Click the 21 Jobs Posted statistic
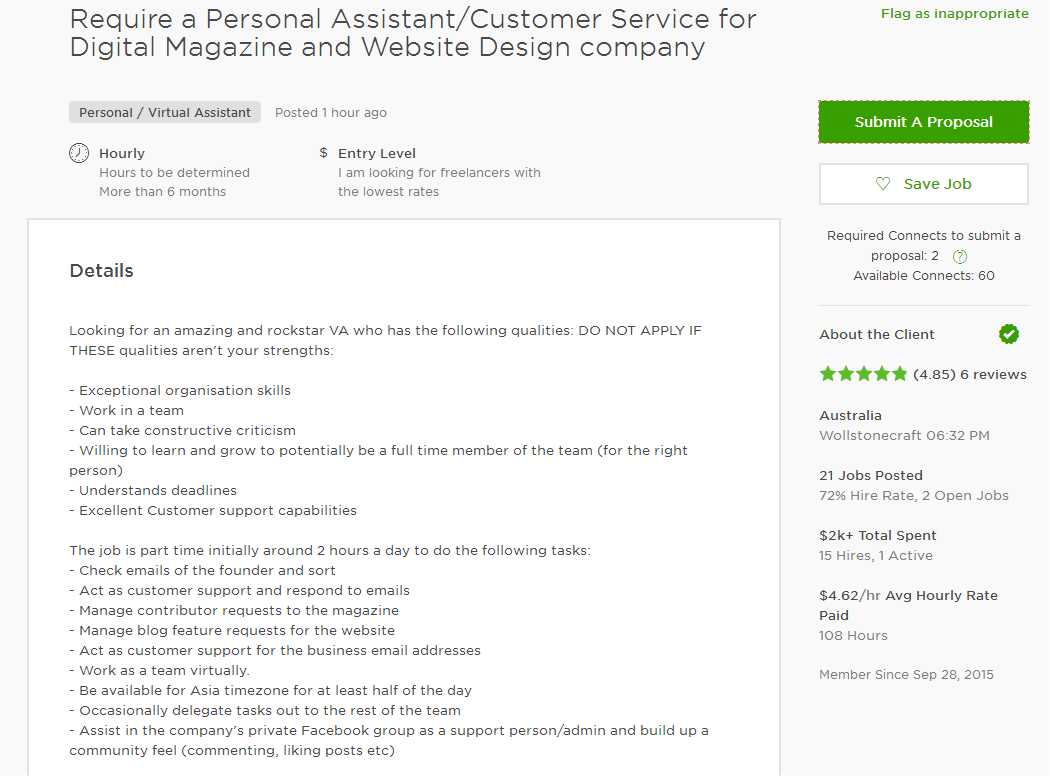The image size is (1050, 776). (871, 475)
